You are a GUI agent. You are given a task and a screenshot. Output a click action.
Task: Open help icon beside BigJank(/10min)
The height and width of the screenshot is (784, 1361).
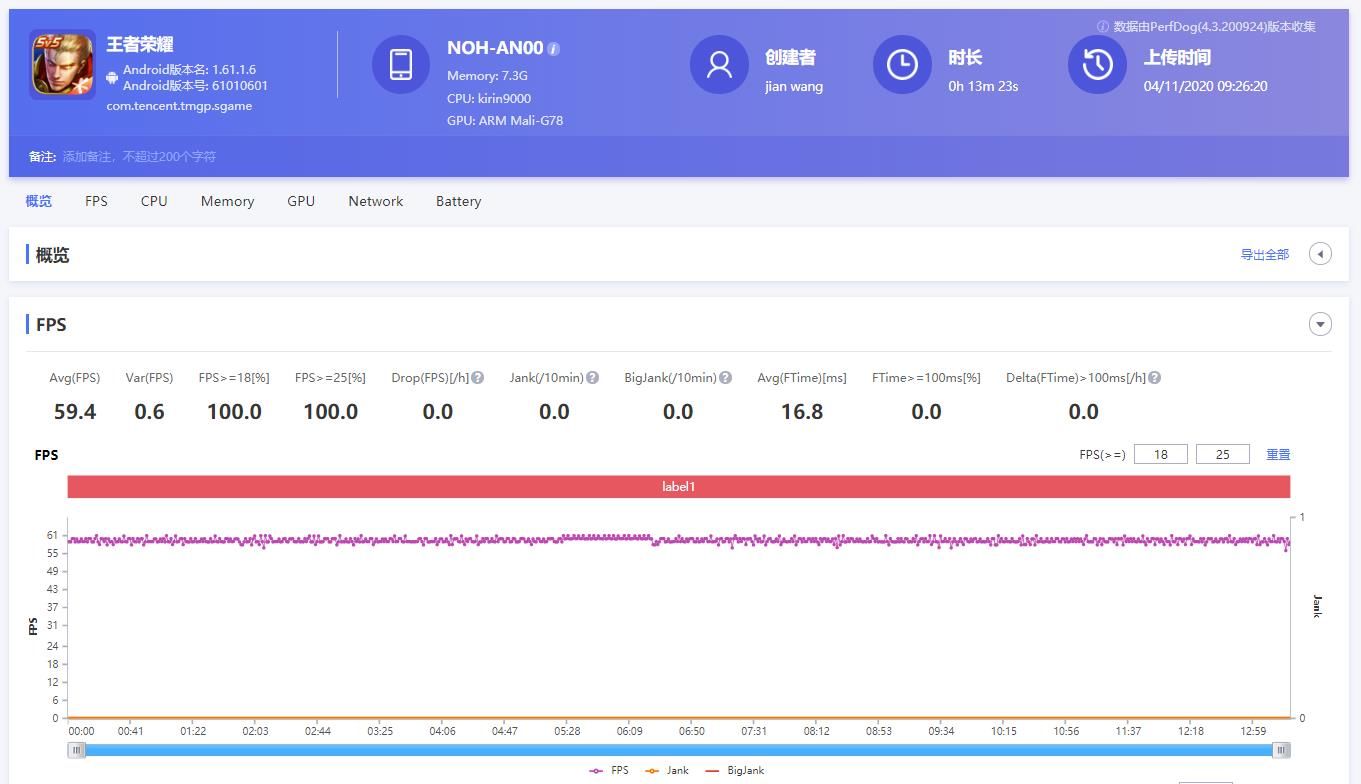(x=726, y=378)
